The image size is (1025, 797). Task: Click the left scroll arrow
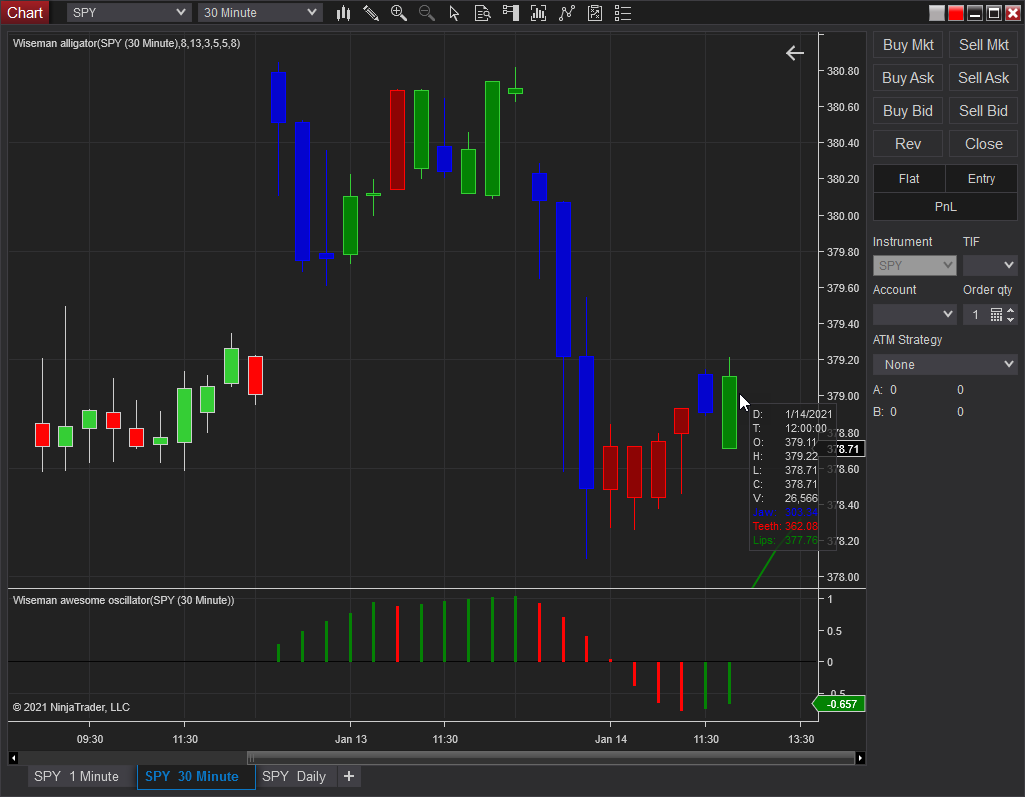pos(13,758)
